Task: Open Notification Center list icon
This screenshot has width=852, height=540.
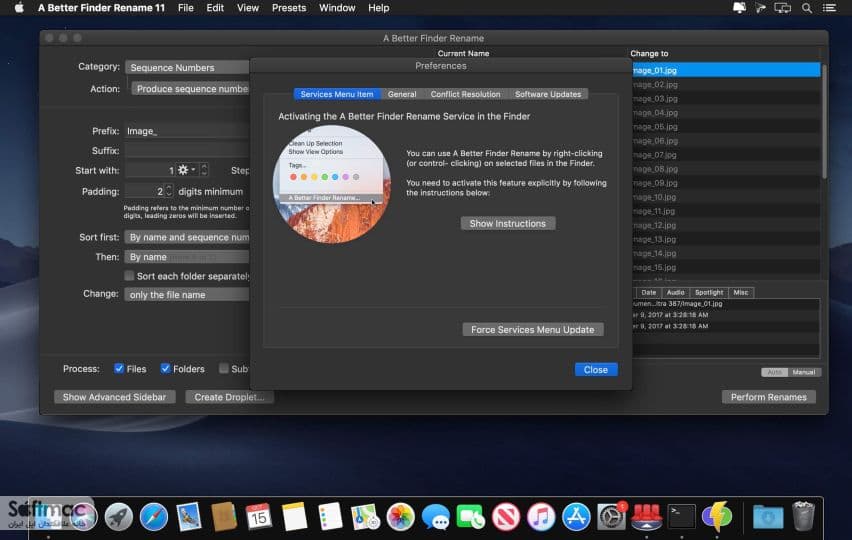Action: 829,8
